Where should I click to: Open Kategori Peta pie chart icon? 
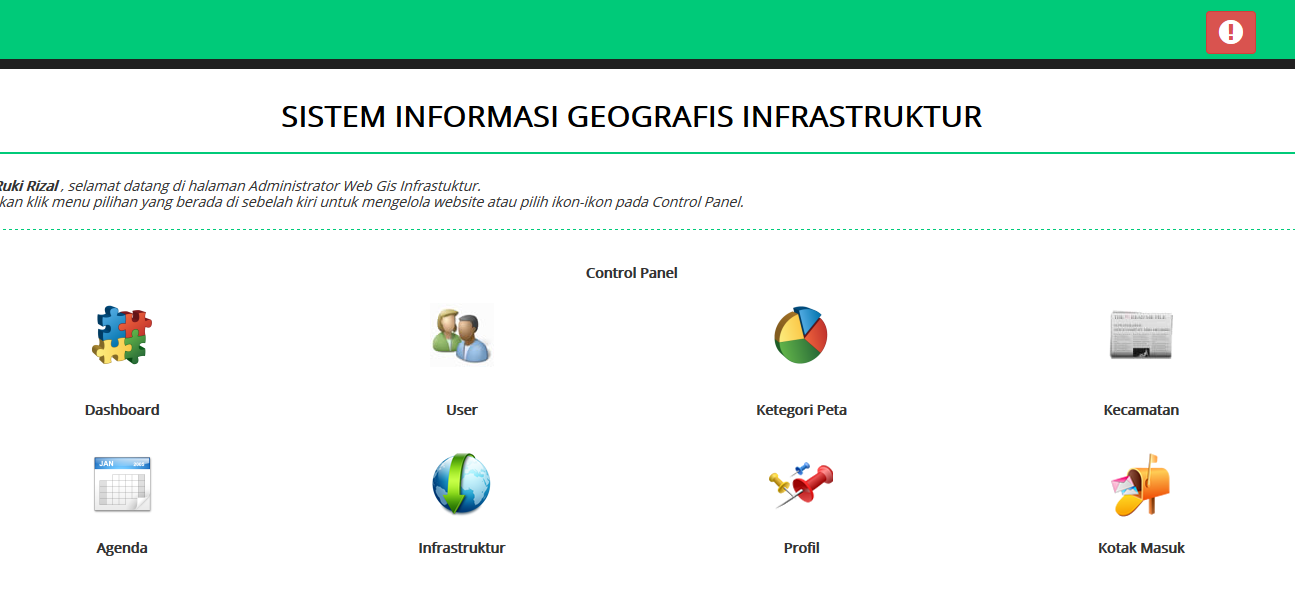click(800, 334)
